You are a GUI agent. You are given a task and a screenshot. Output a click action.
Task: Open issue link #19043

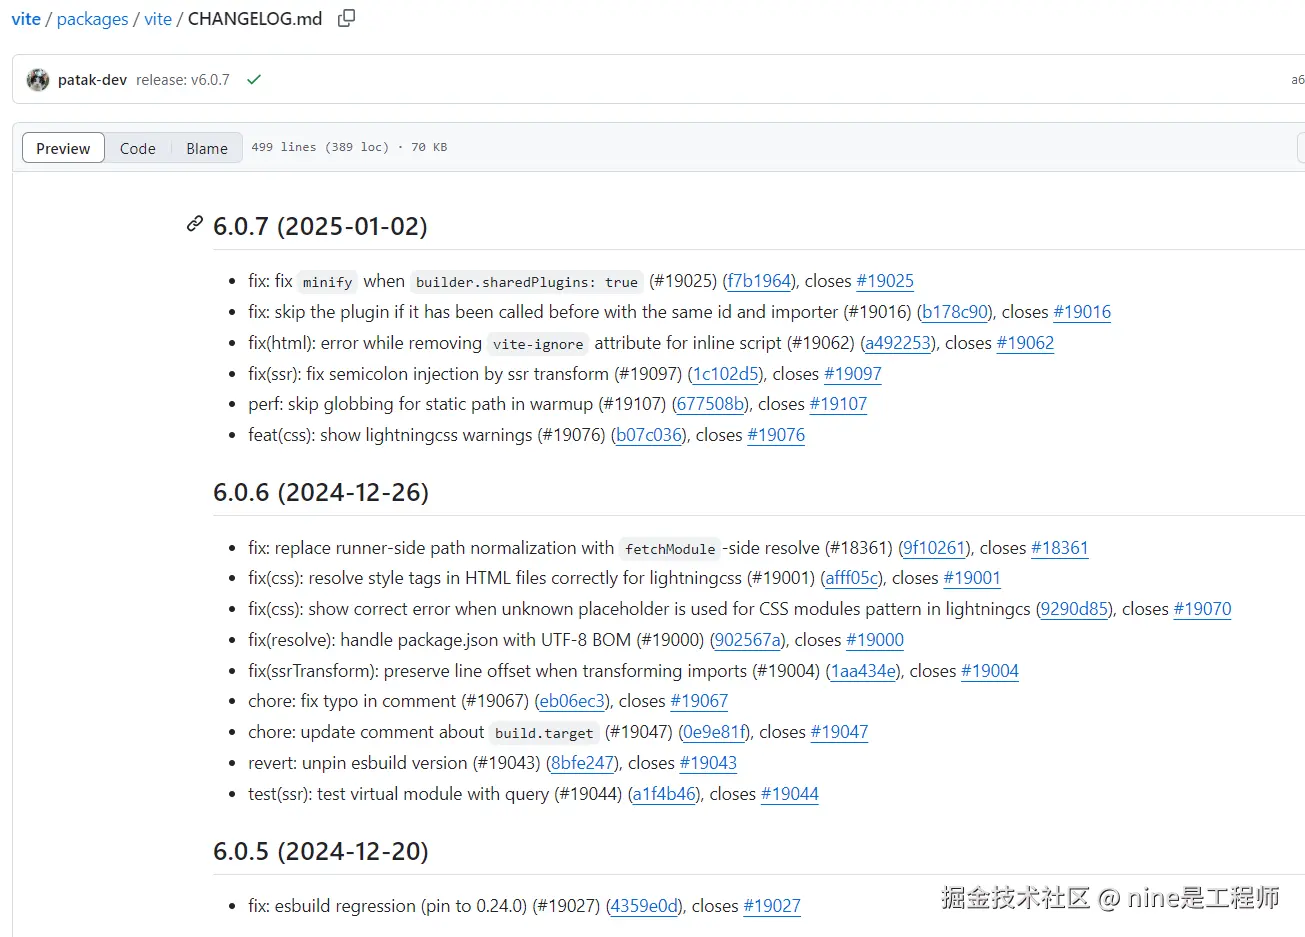click(708, 763)
